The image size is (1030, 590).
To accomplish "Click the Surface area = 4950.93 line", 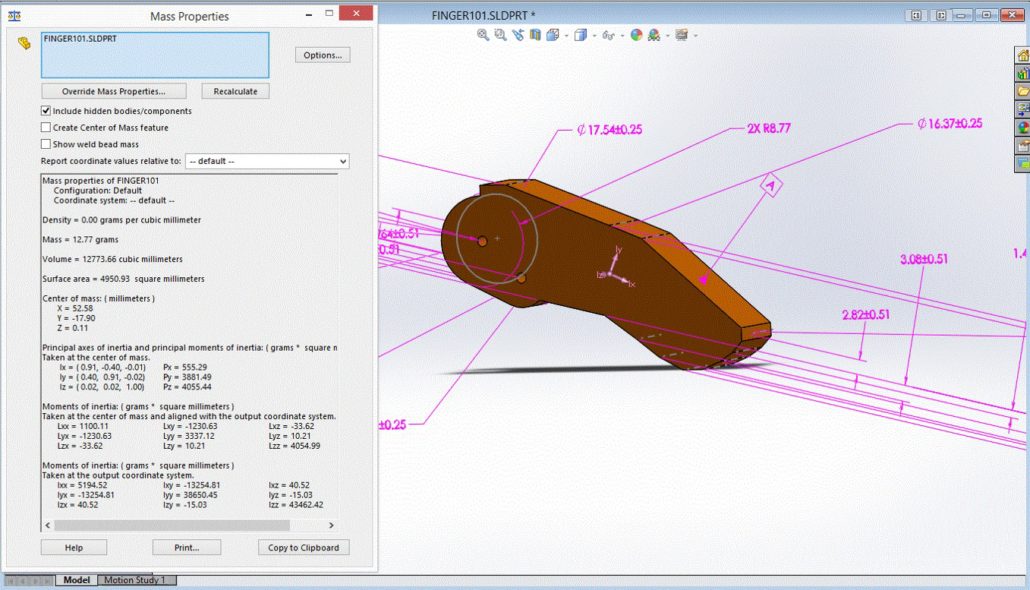I will pyautogui.click(x=123, y=279).
